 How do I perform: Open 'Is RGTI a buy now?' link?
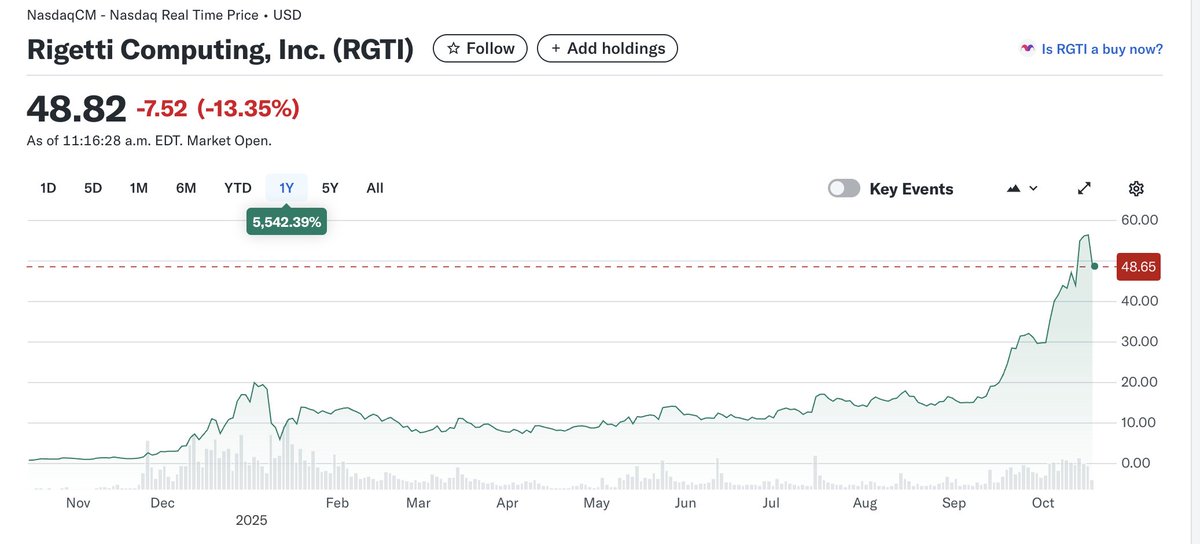coord(1102,49)
